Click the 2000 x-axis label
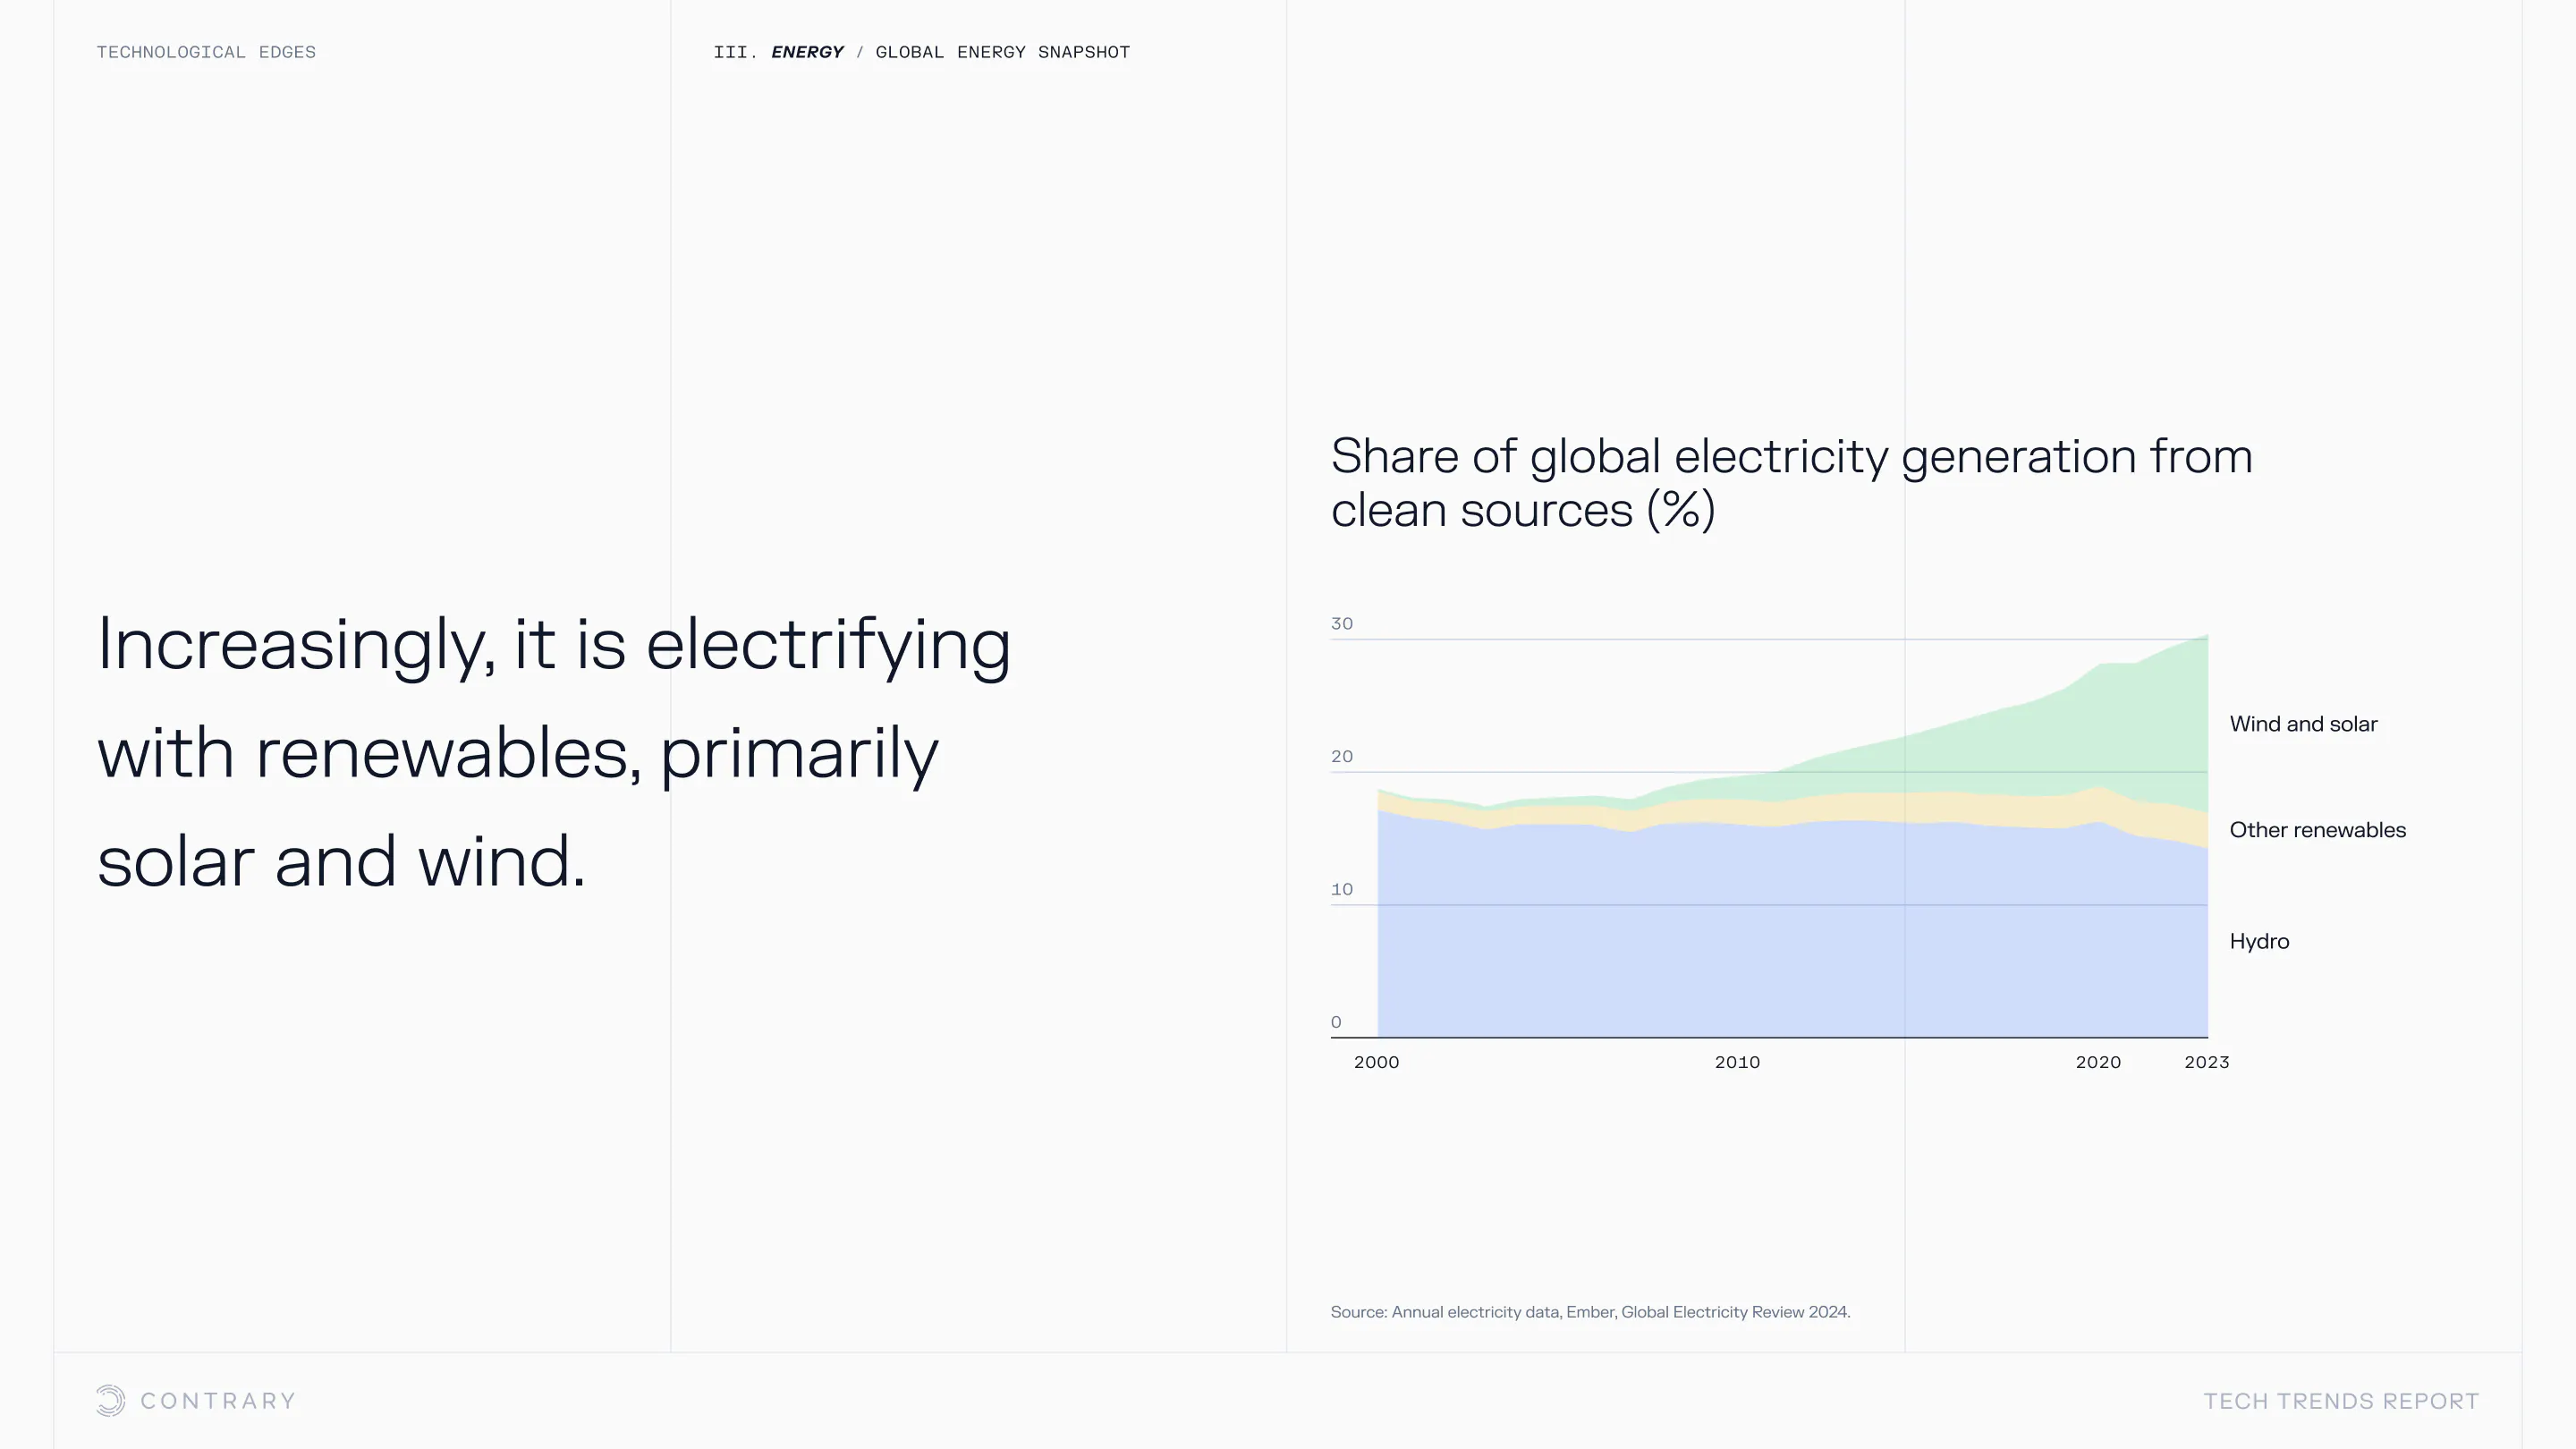The width and height of the screenshot is (2576, 1449). point(1376,1062)
